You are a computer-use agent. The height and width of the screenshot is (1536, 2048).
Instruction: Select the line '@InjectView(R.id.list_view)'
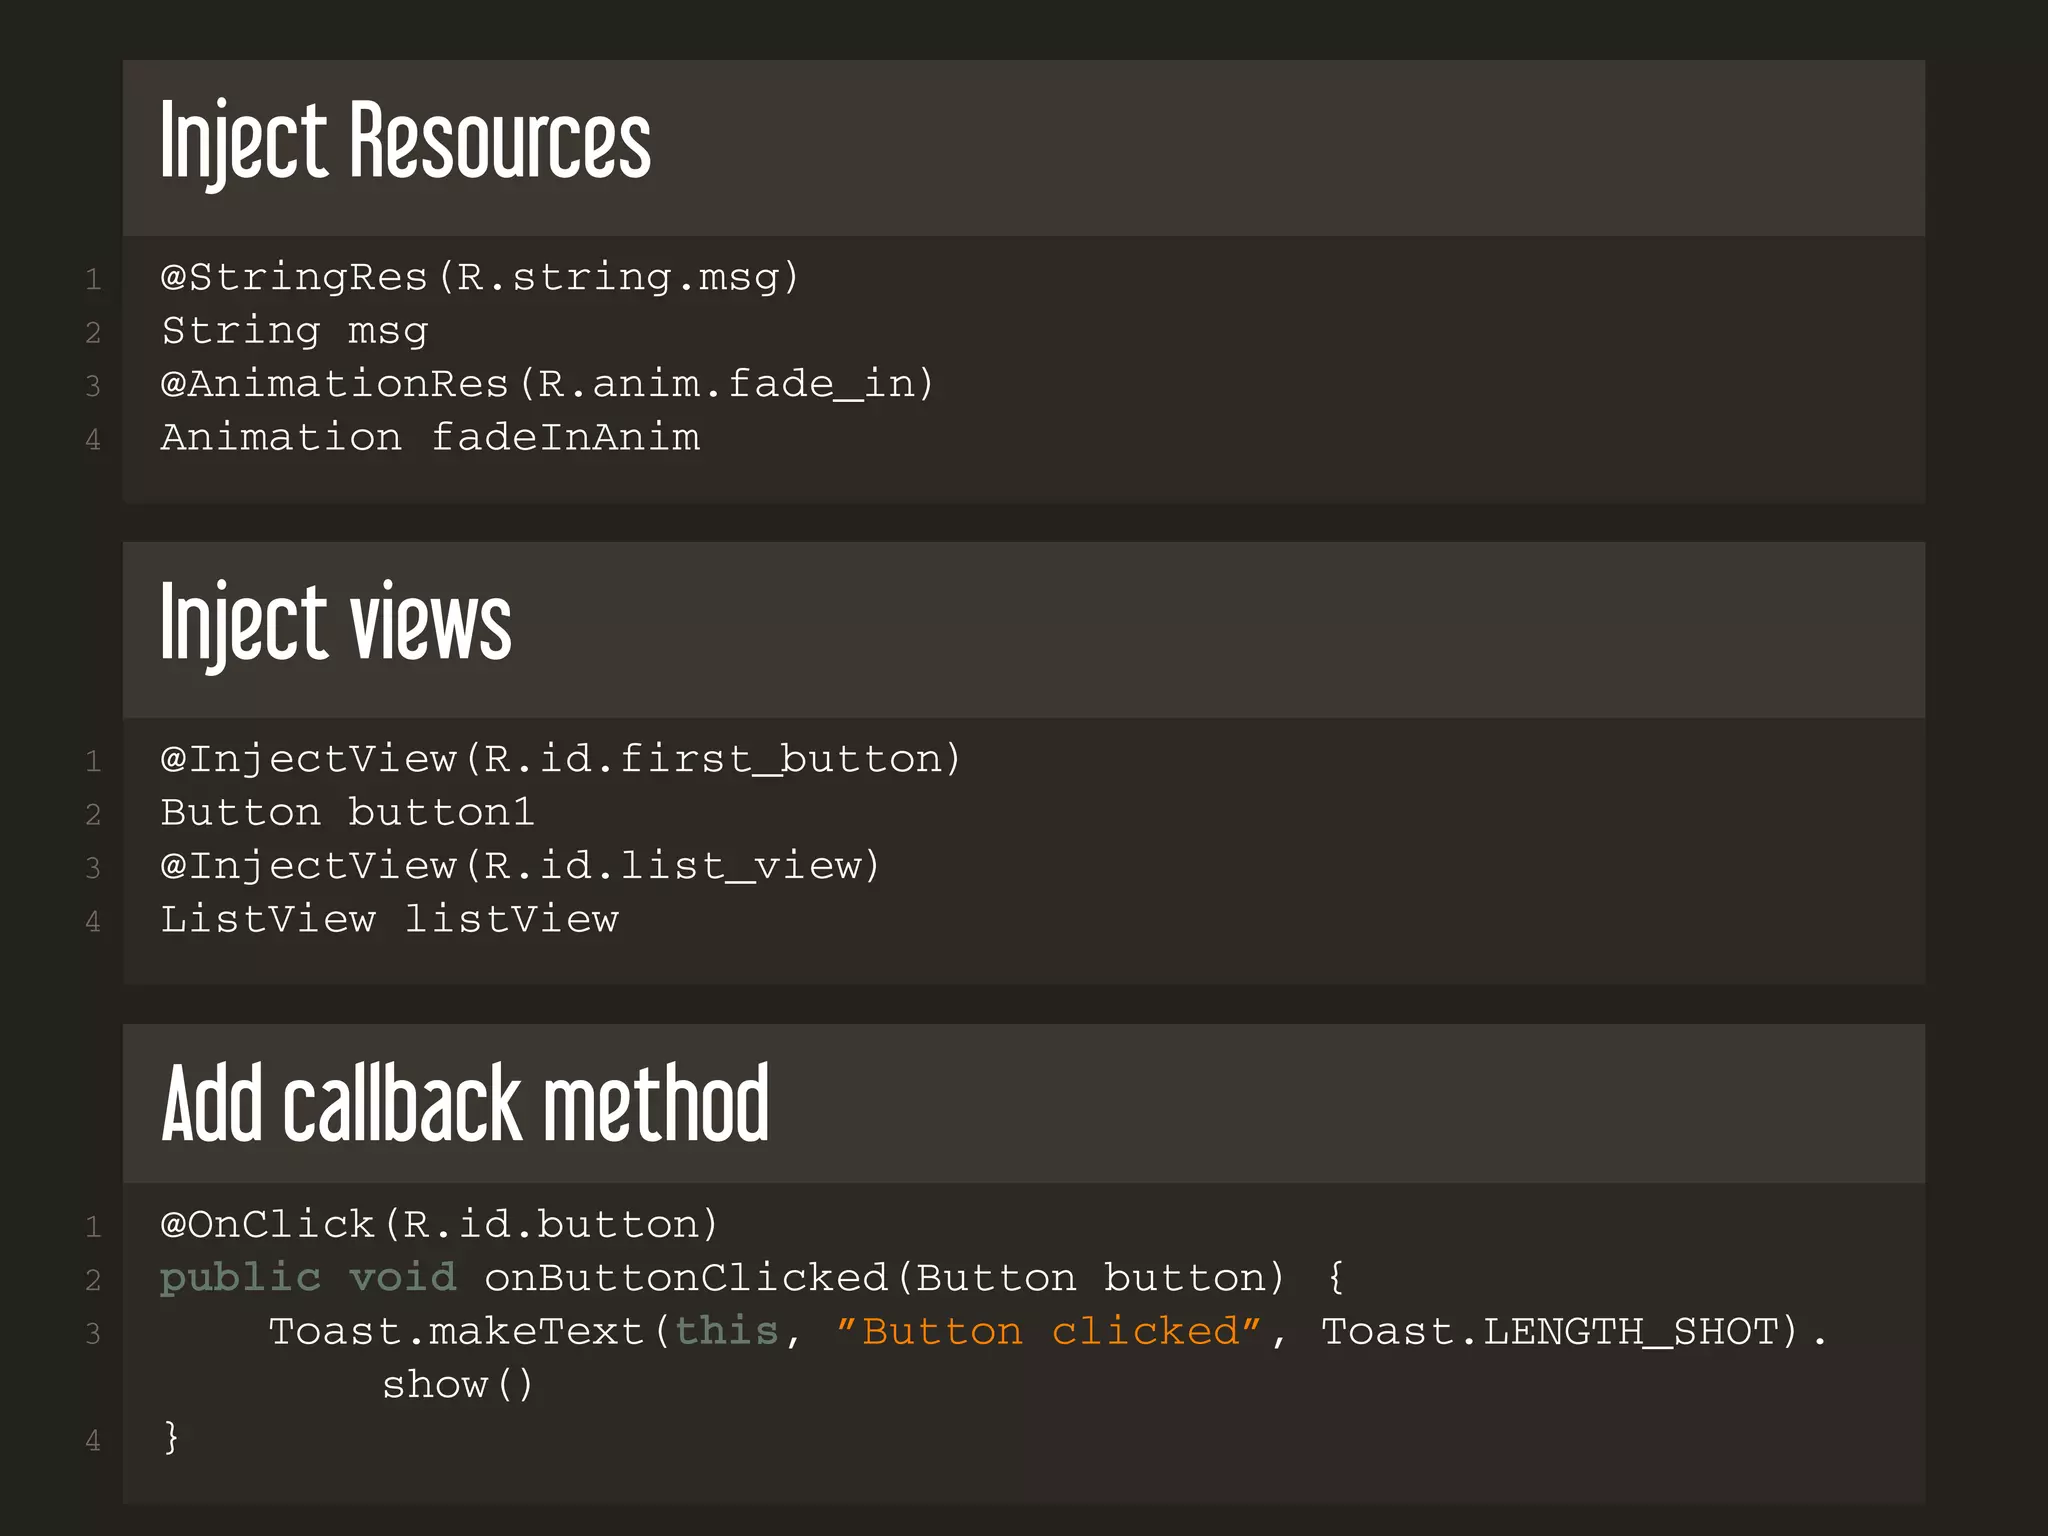521,866
